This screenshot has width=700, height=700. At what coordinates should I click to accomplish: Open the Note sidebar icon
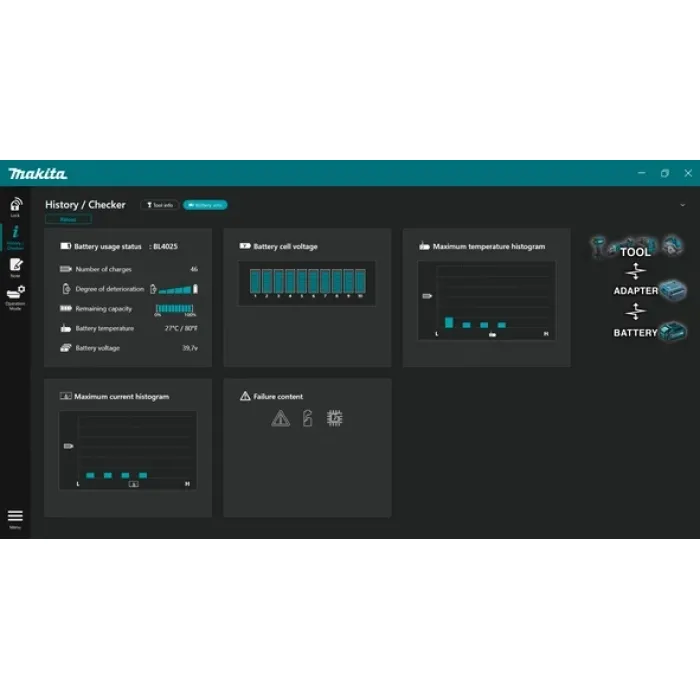[x=15, y=266]
